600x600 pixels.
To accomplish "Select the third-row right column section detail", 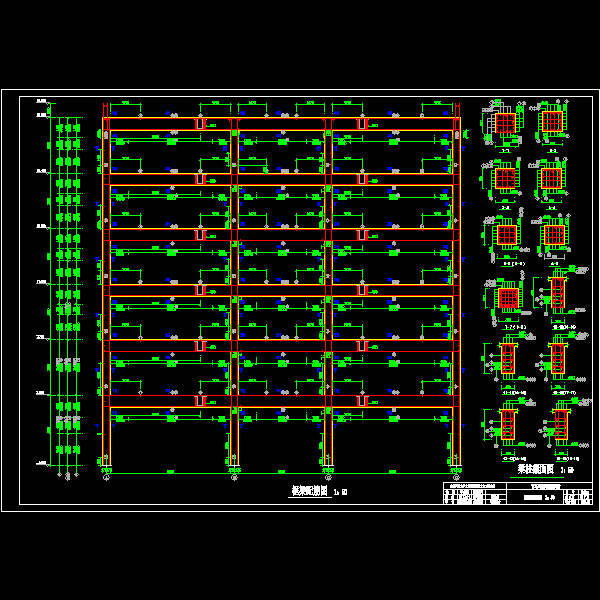I will pyautogui.click(x=553, y=235).
